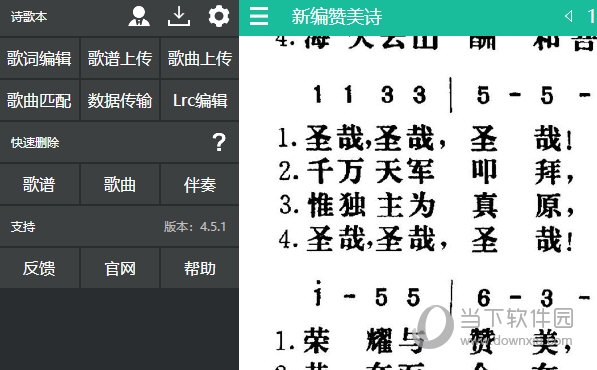The height and width of the screenshot is (370, 597).
Task: Open 歌曲匹配 song matching
Action: [39, 100]
